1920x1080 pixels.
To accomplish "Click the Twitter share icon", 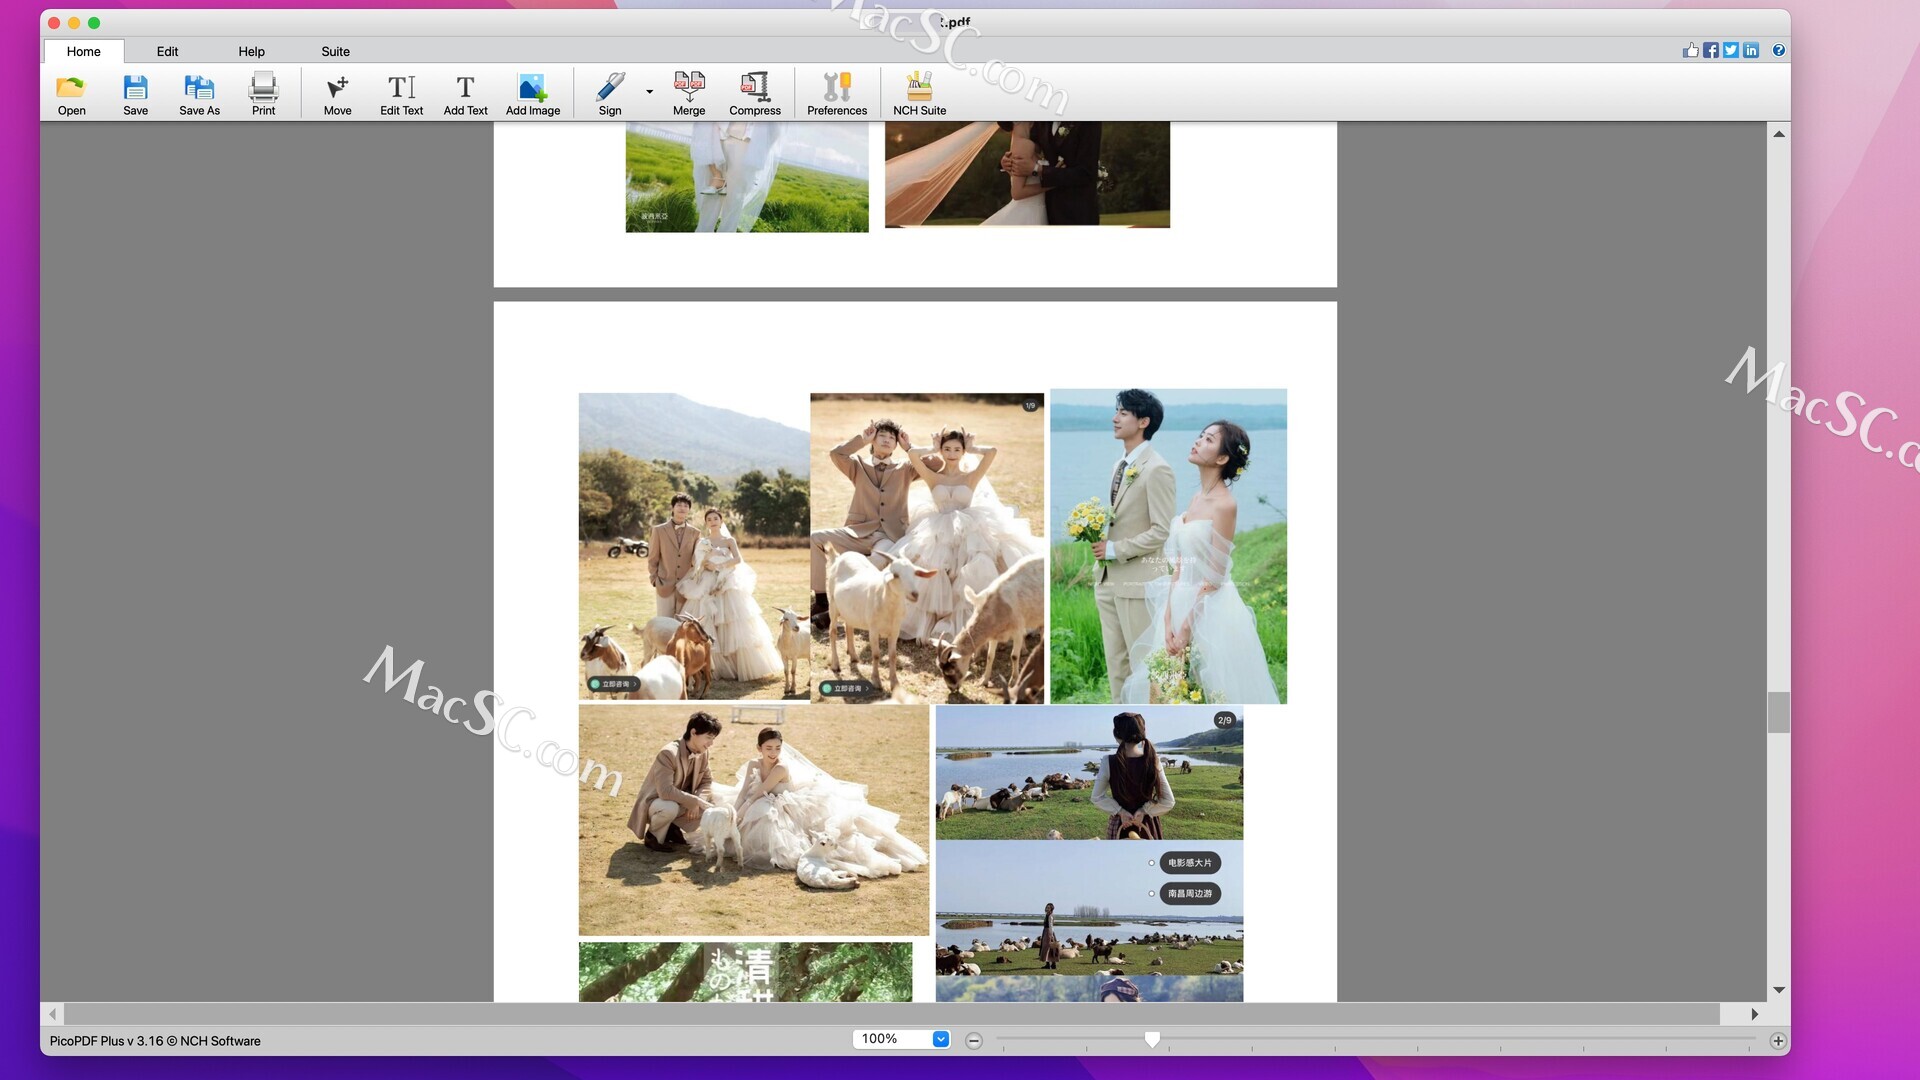I will click(1730, 50).
